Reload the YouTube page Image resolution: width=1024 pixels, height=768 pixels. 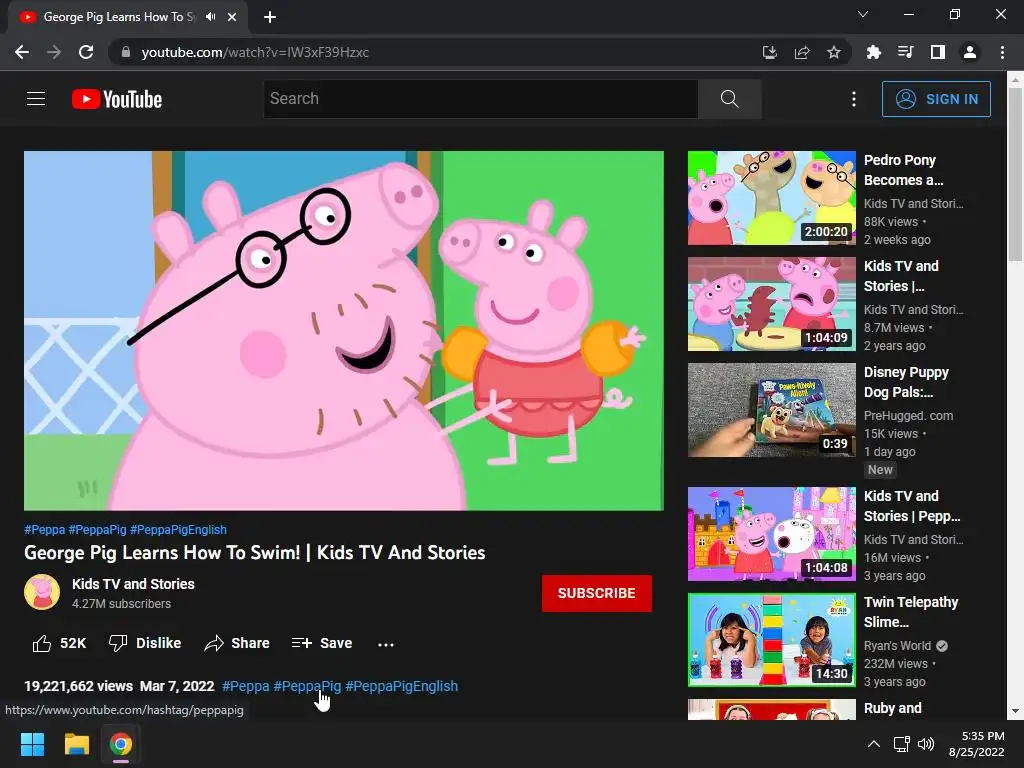[86, 52]
